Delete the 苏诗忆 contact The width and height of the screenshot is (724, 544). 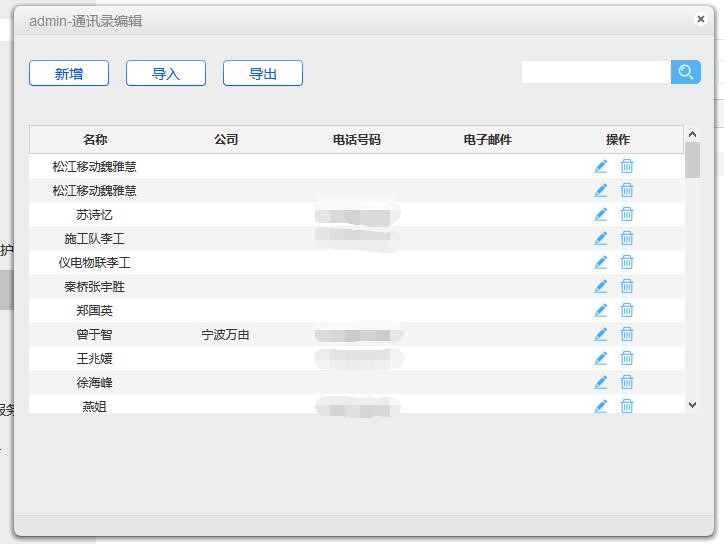tap(627, 214)
